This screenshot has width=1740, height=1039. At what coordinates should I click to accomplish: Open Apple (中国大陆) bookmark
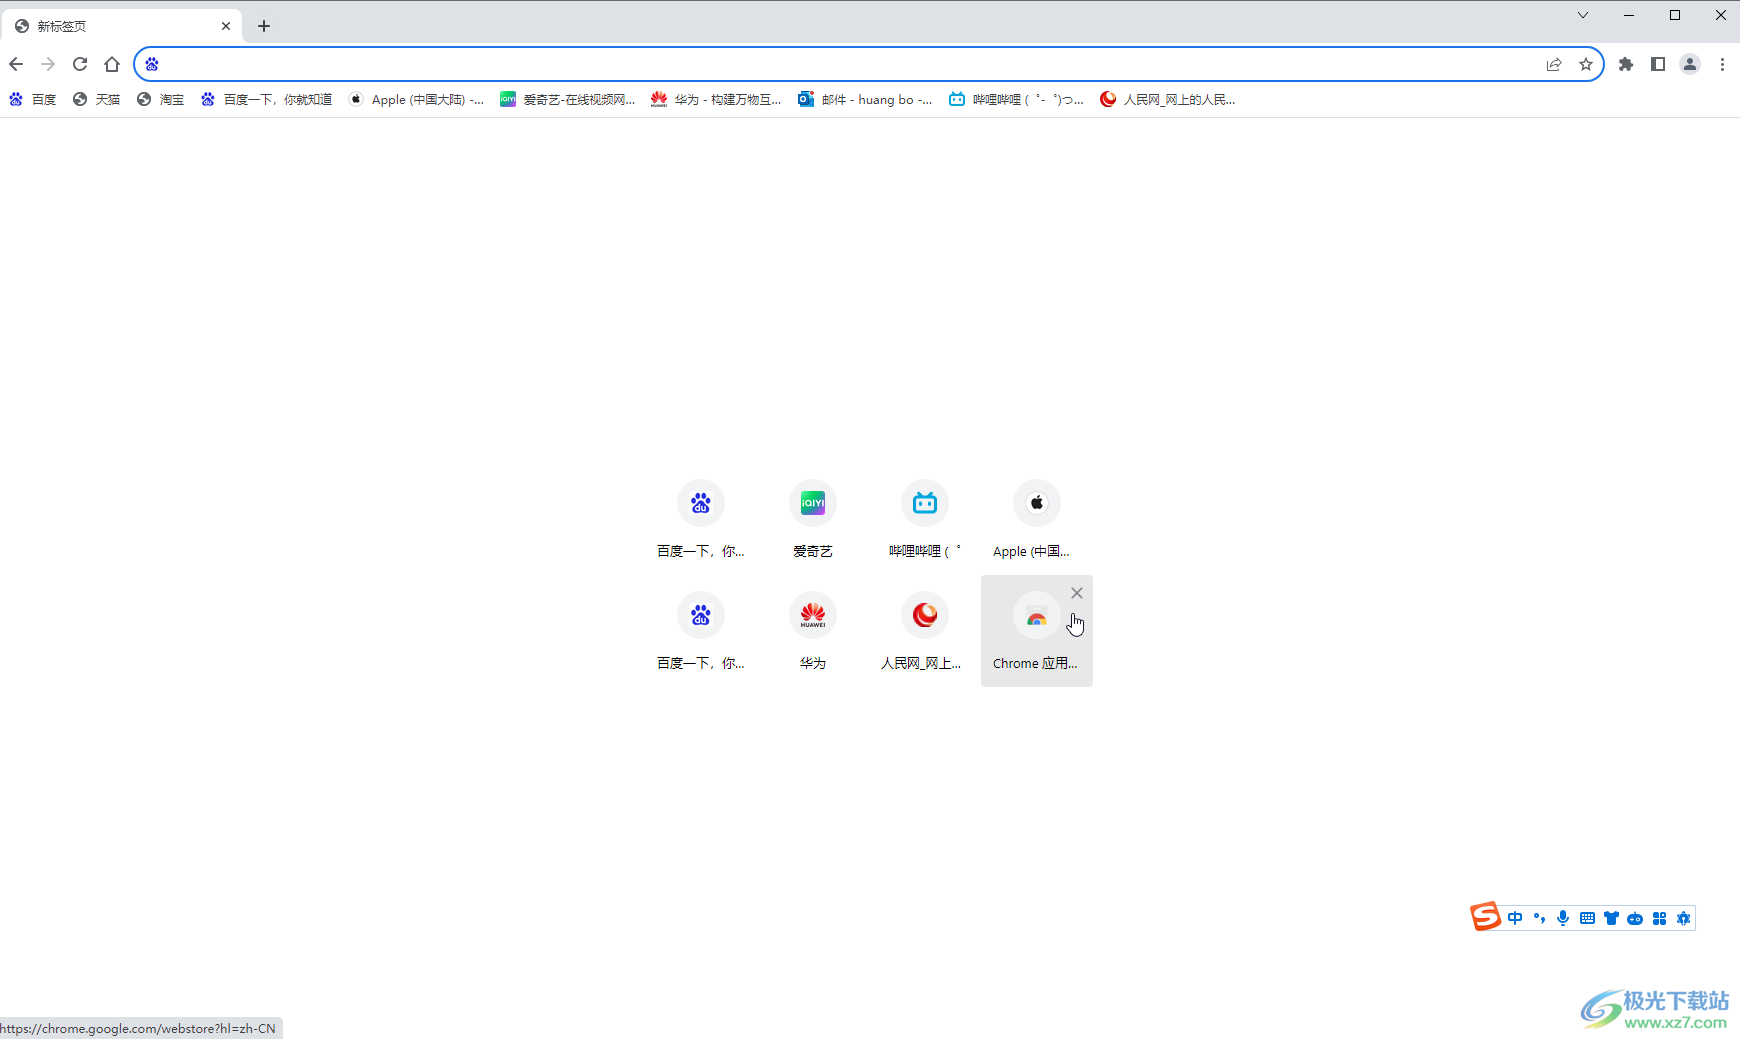click(417, 99)
